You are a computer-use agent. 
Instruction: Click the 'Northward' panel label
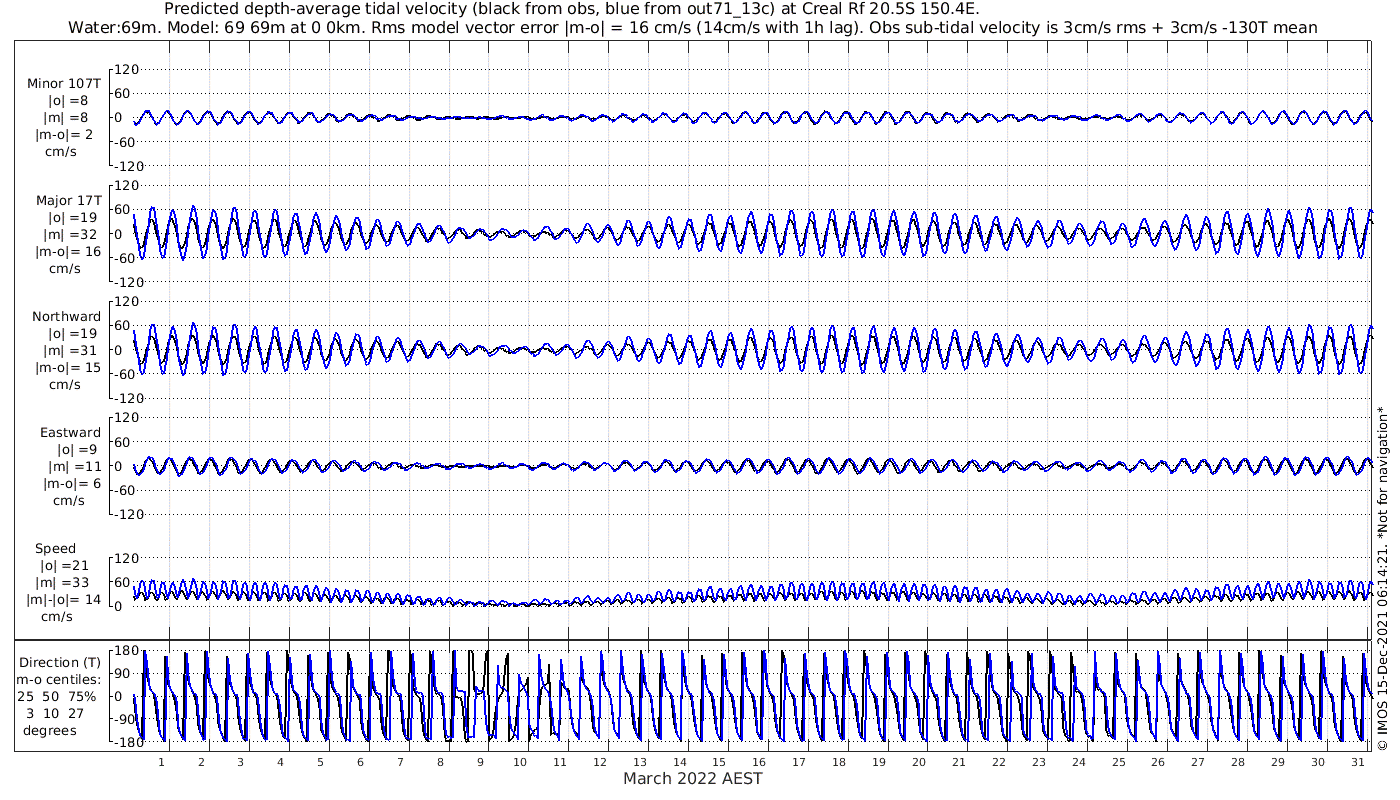coord(67,316)
